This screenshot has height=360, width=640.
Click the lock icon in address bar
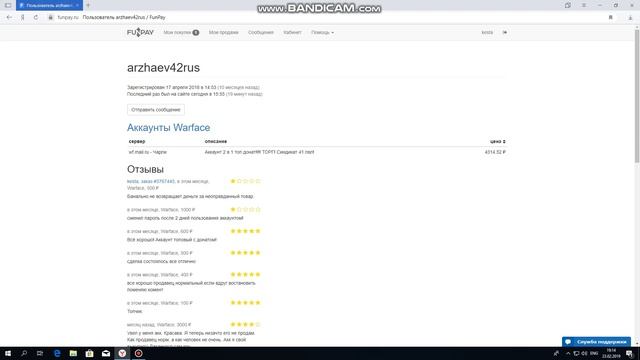(x=51, y=17)
